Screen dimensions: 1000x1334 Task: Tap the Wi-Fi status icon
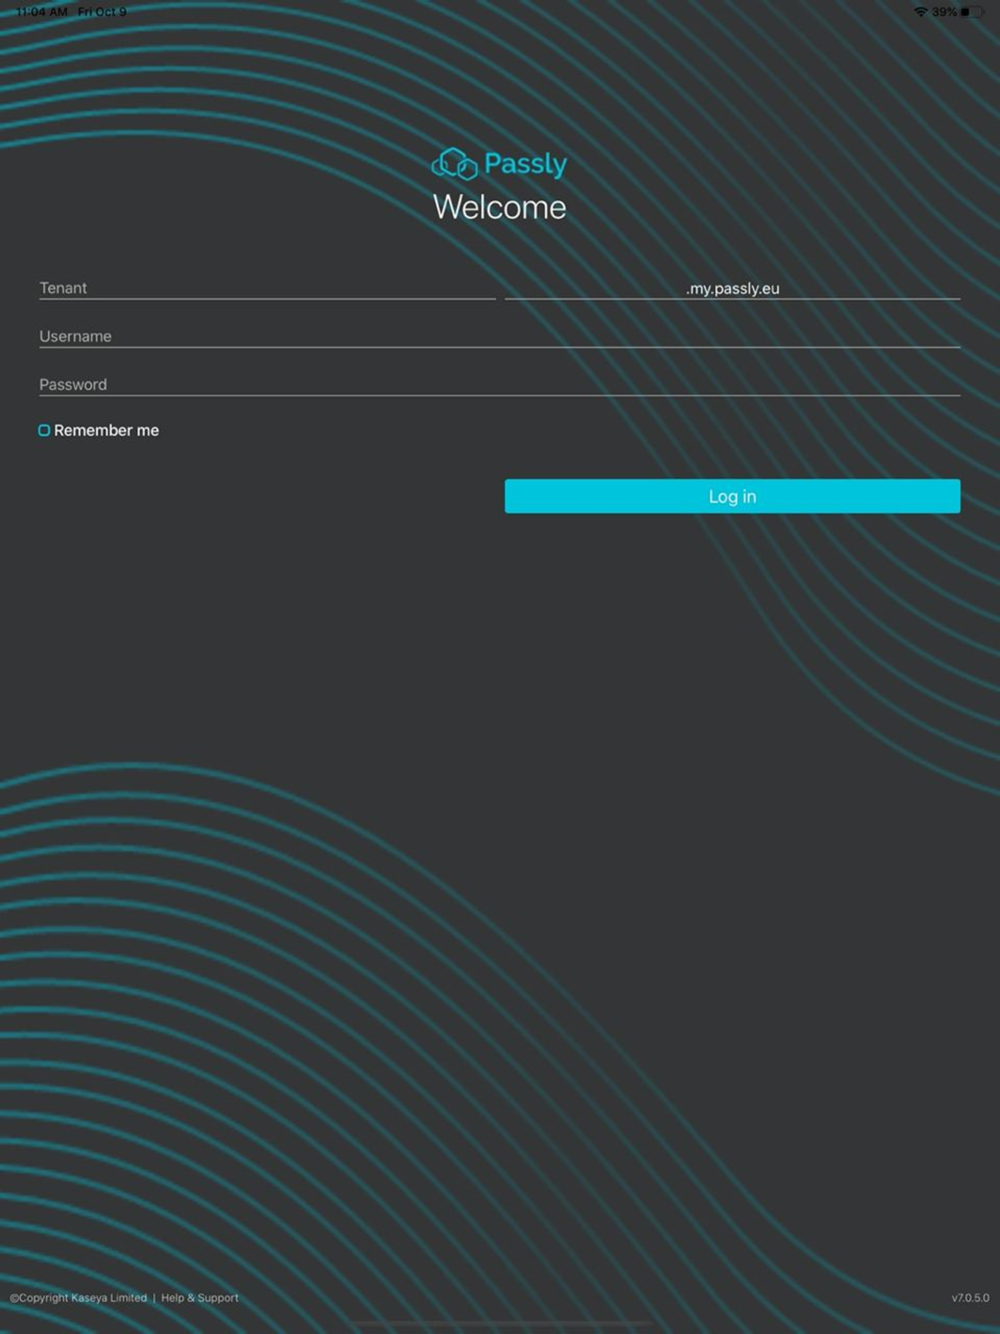coord(920,12)
